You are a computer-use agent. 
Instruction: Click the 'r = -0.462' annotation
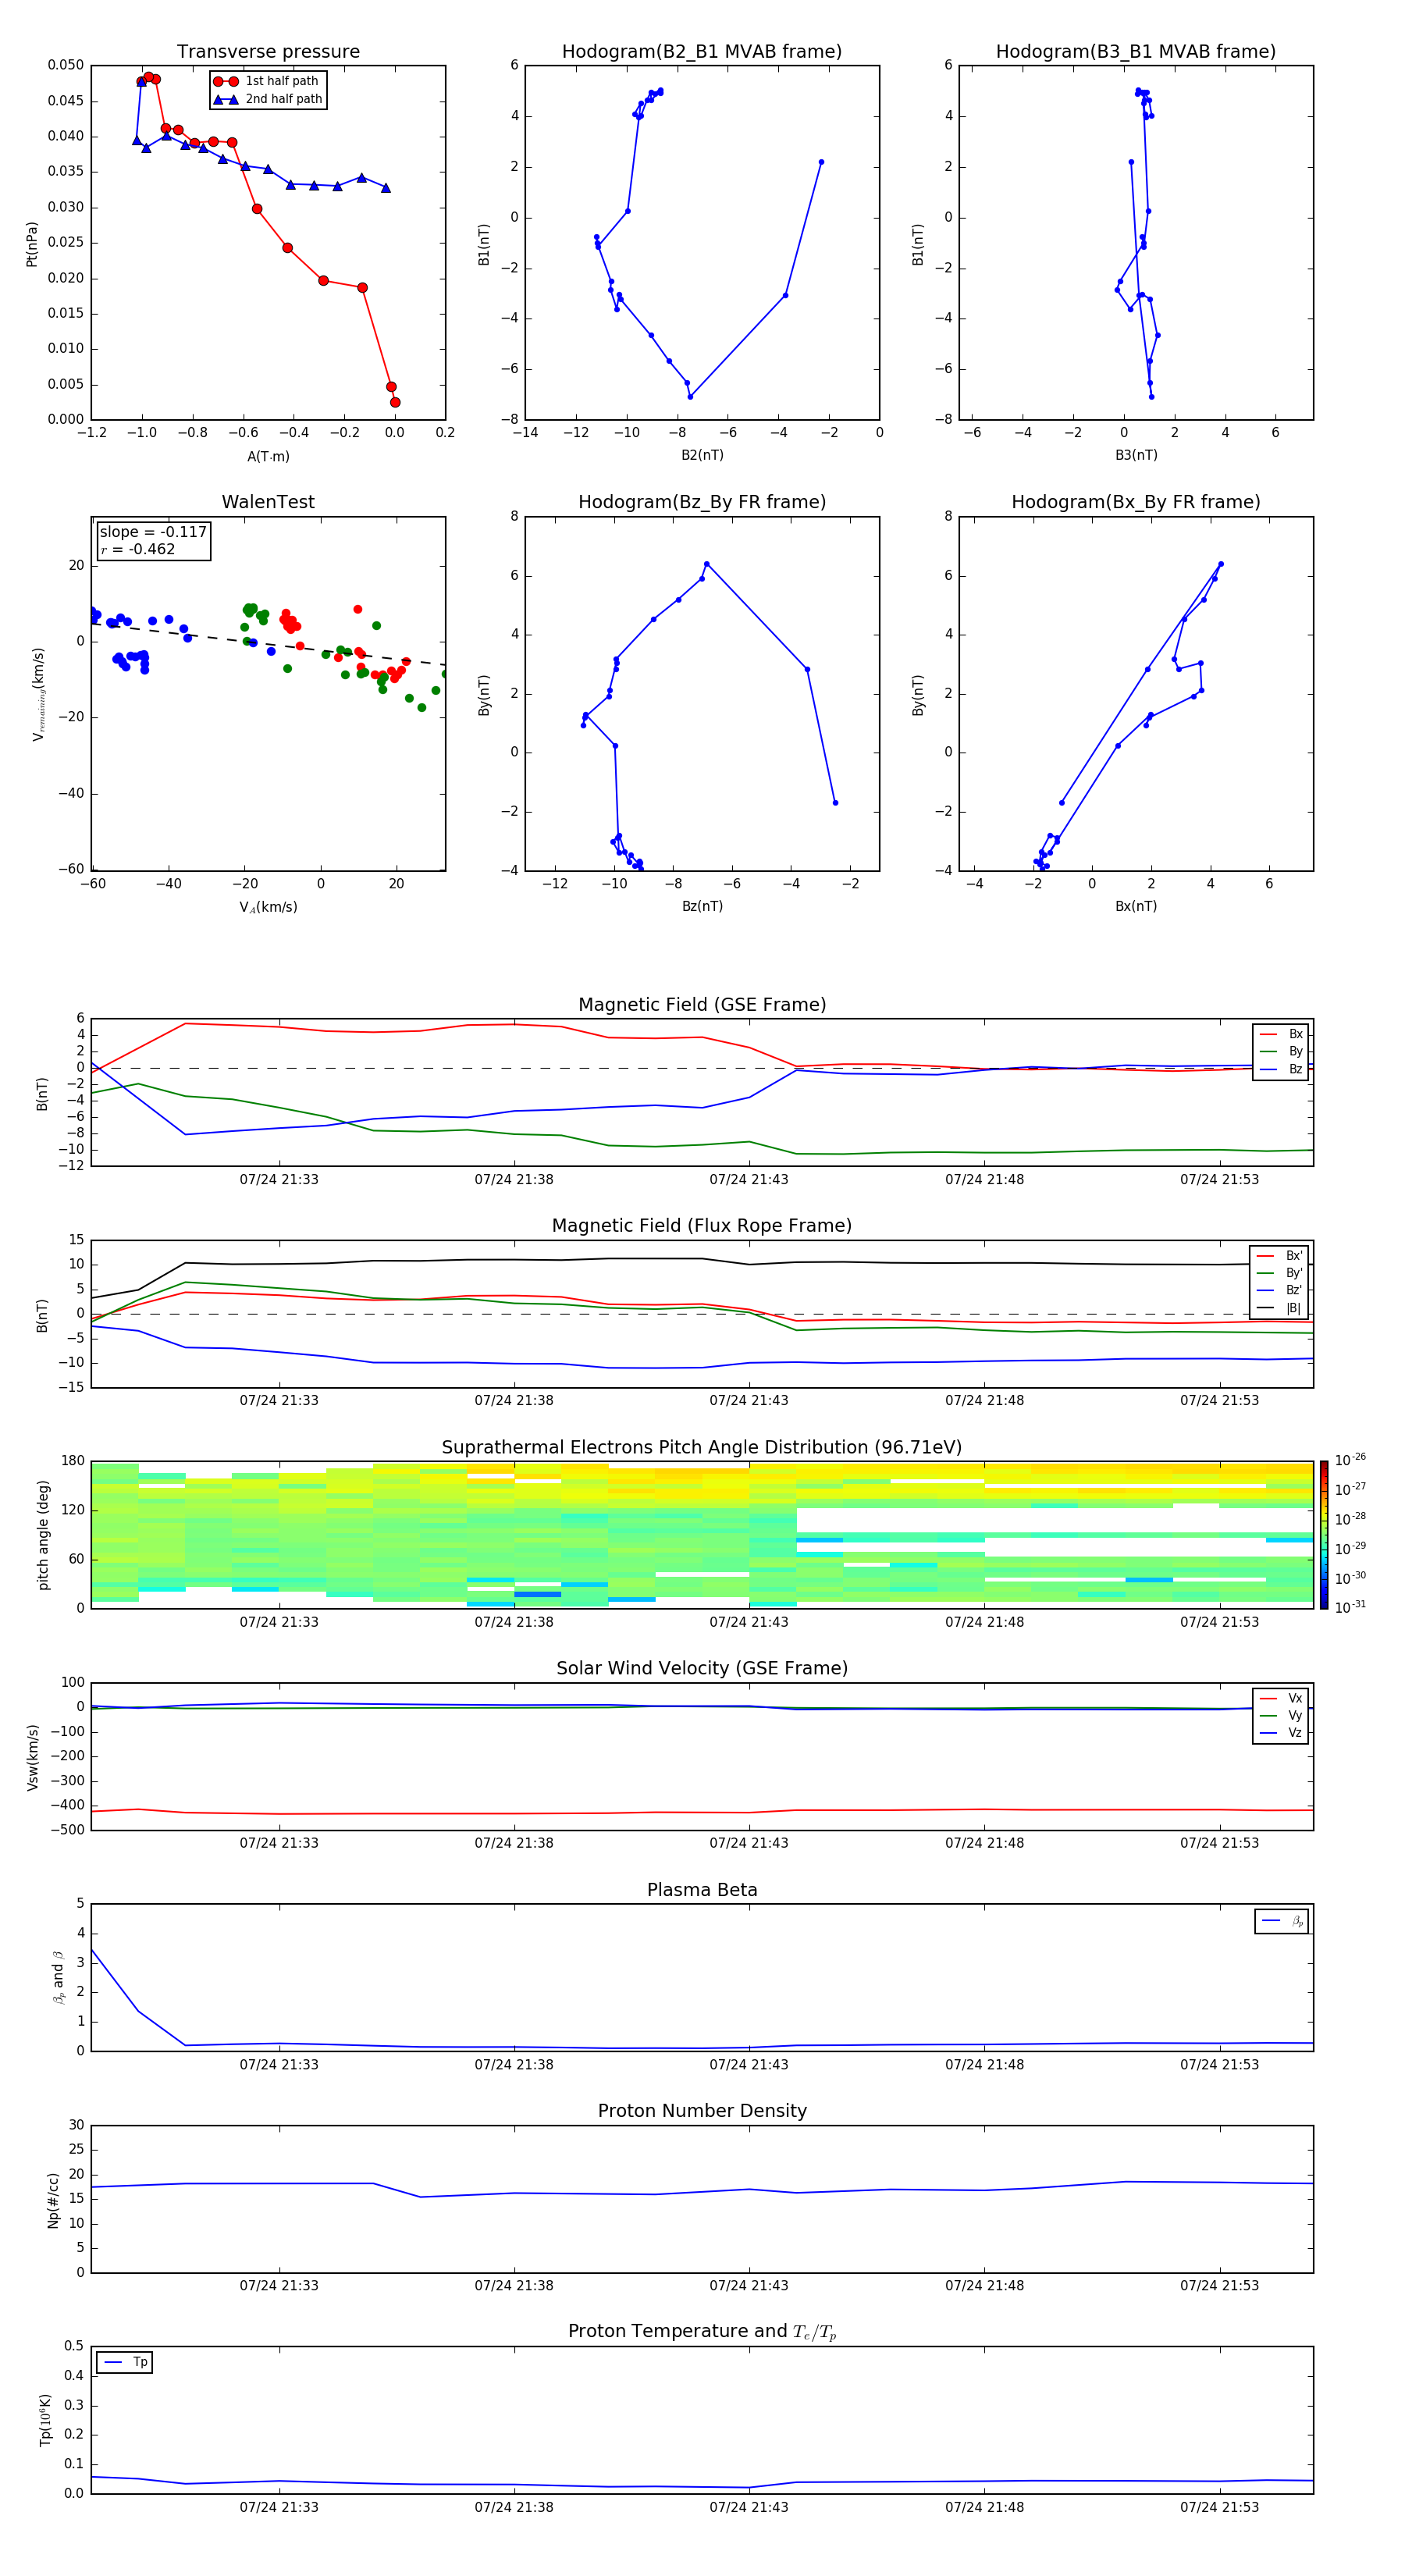[138, 549]
